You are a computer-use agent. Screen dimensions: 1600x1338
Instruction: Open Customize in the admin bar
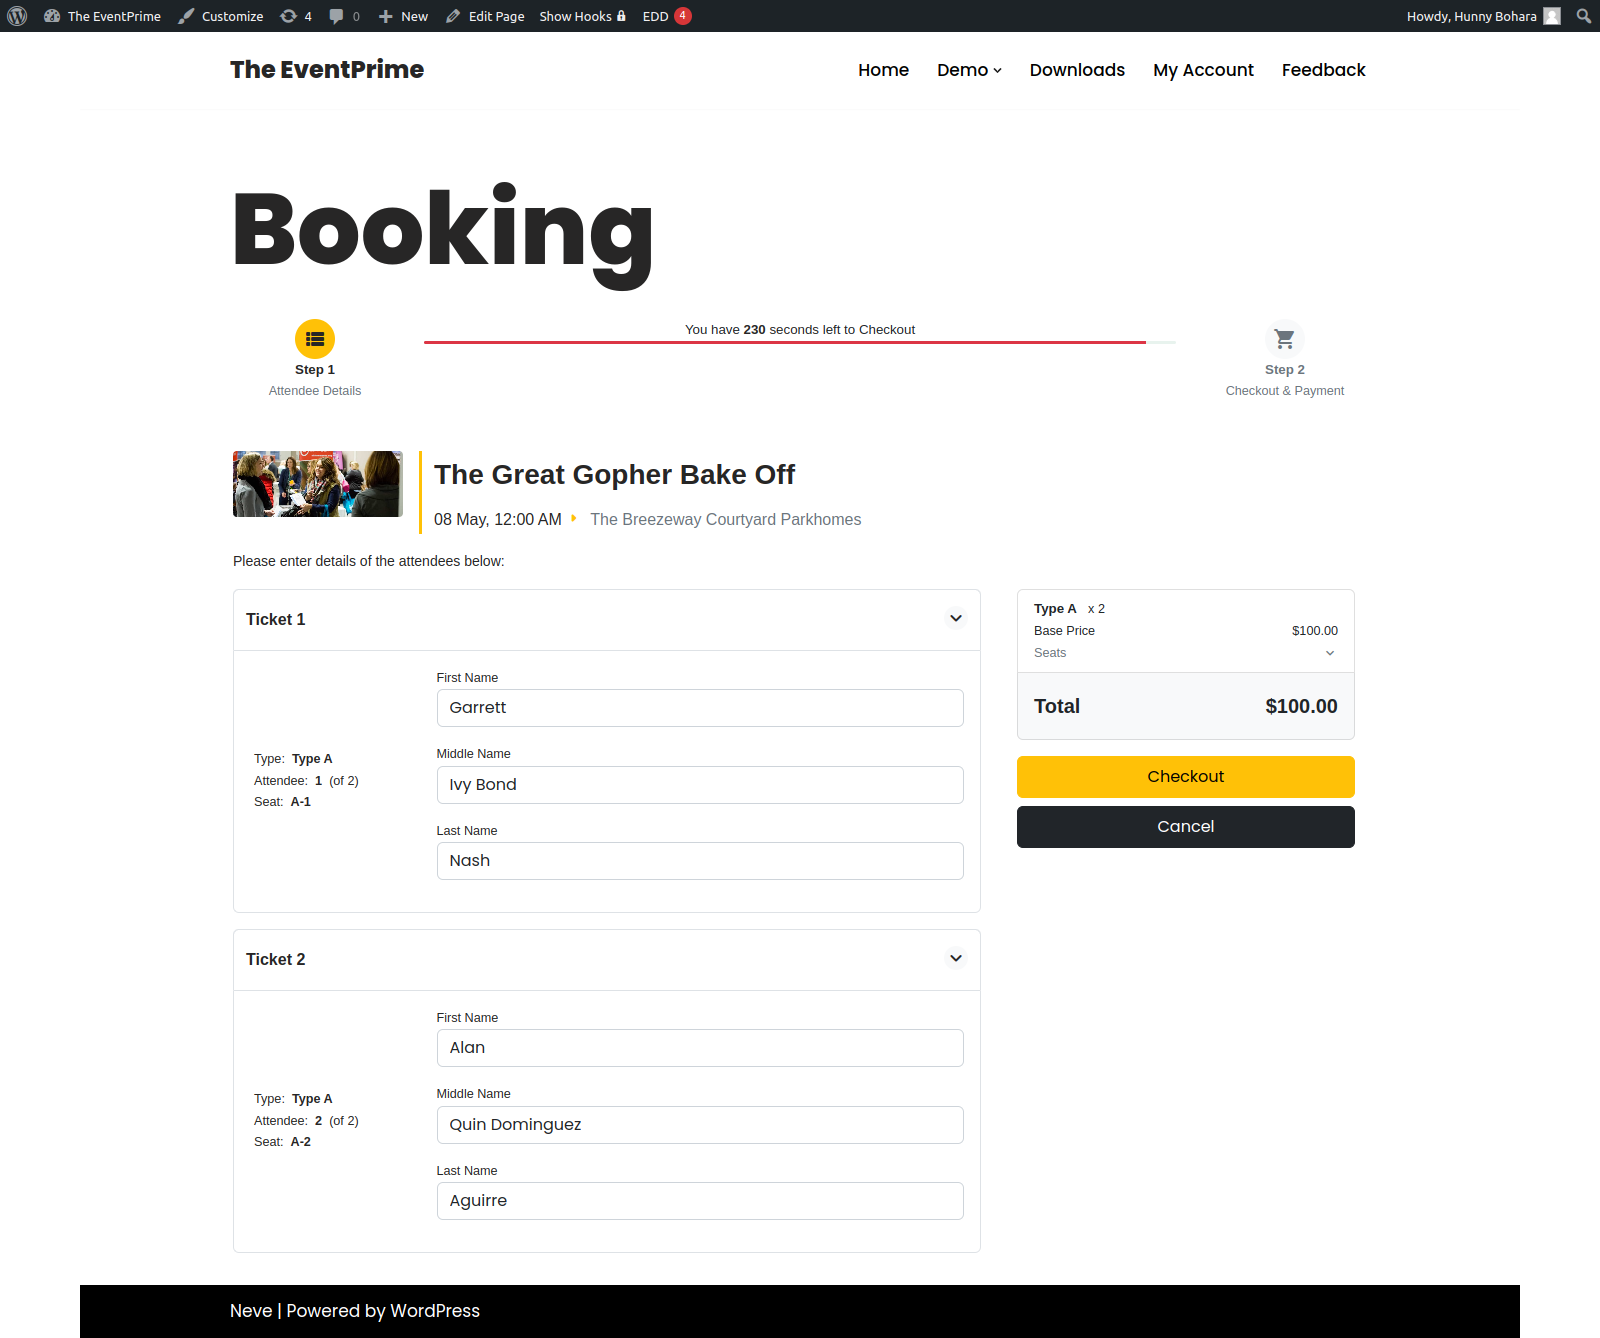pos(221,16)
